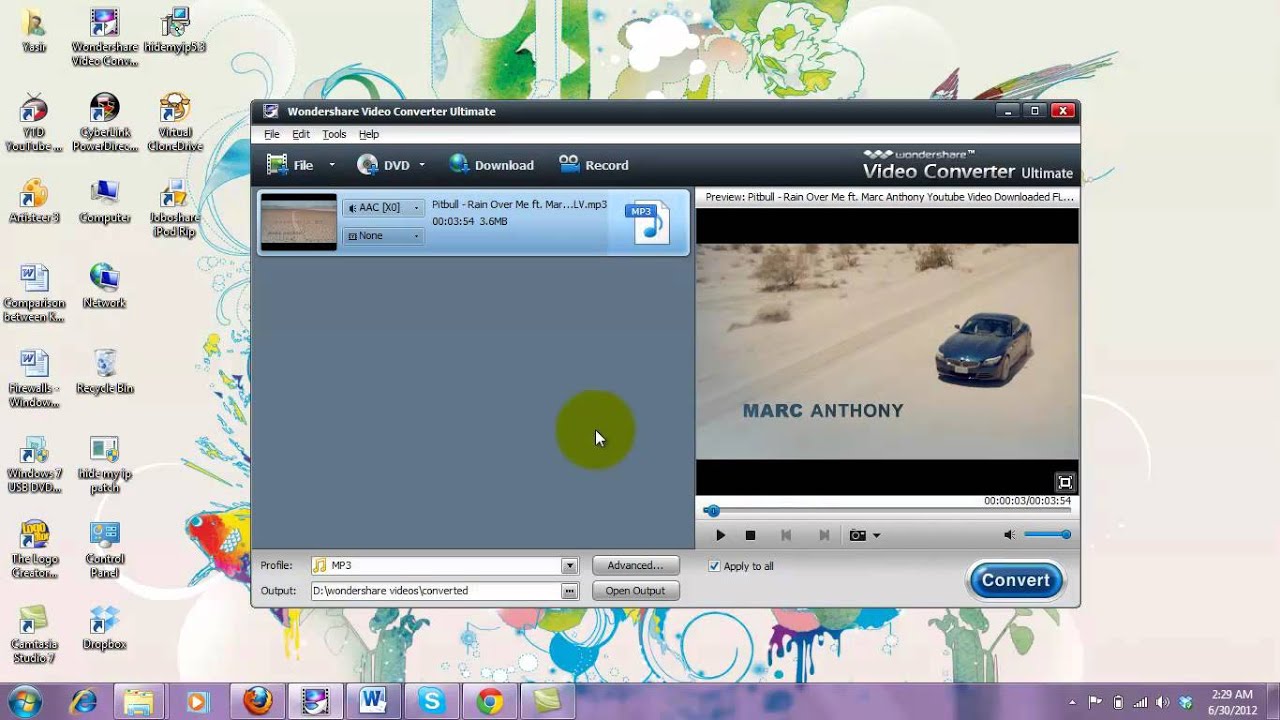Expand the snapshot options arrow
1280x720 pixels.
tap(876, 536)
